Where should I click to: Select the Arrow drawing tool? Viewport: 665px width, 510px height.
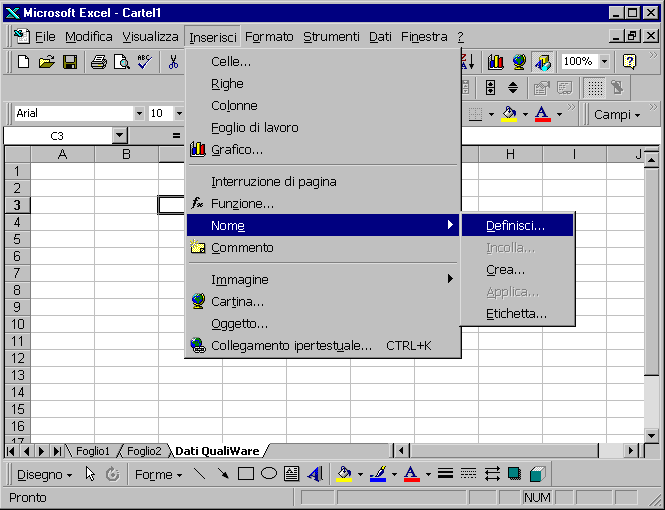point(223,474)
